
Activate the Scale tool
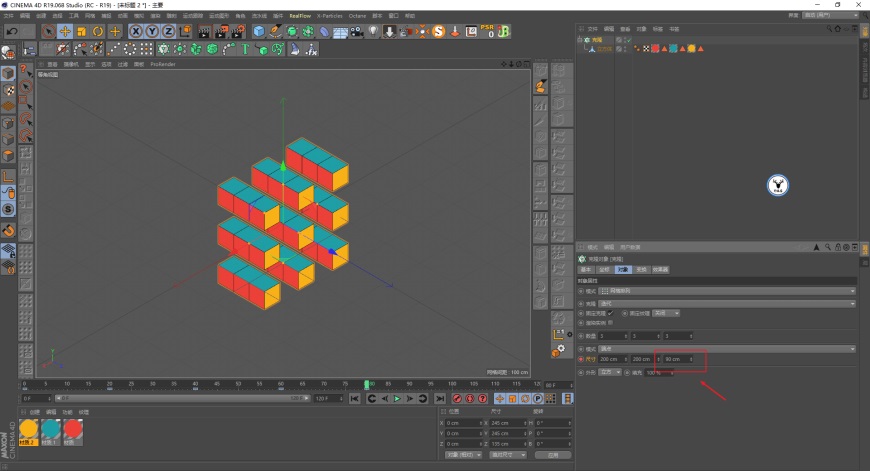pos(82,32)
